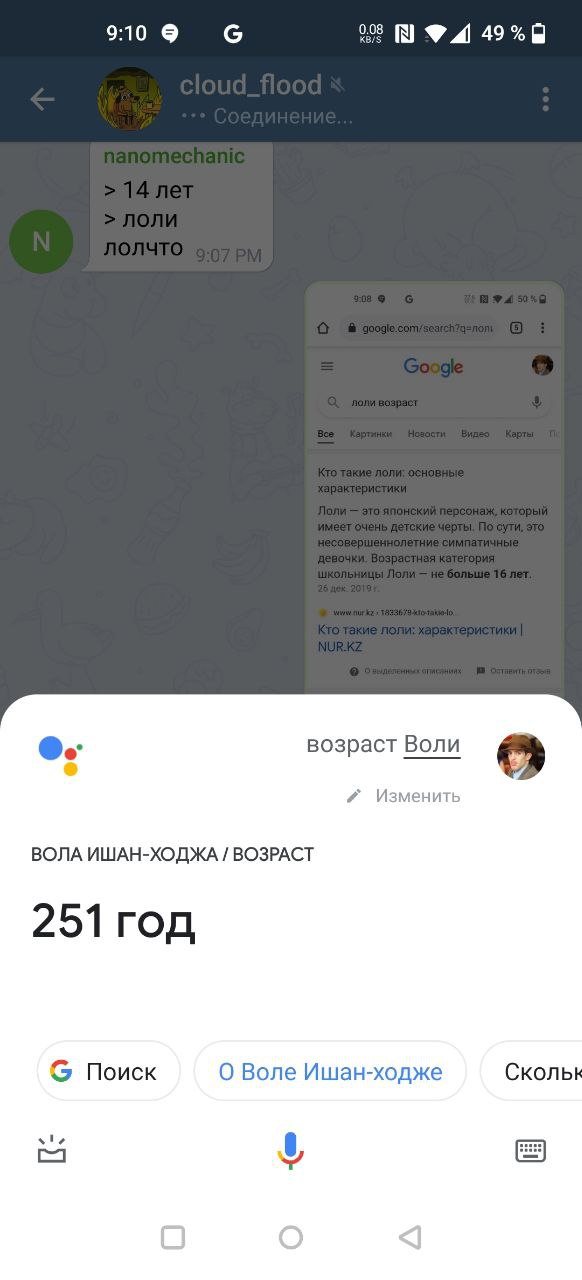Open cloud_flood group avatar
The width and height of the screenshot is (582, 1280).
tap(129, 99)
